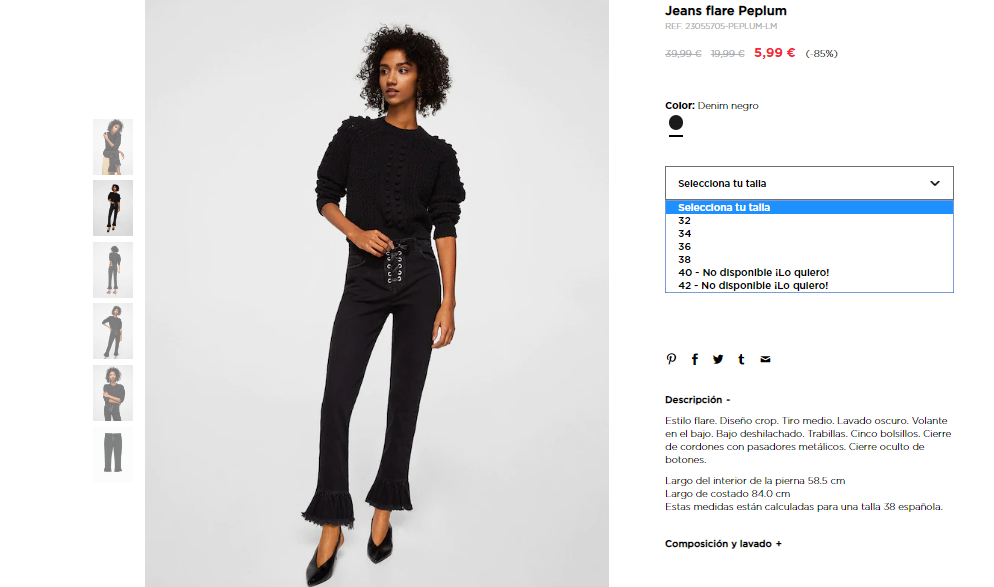Image resolution: width=994 pixels, height=587 pixels.
Task: Choose size 32 from the list
Action: coord(809,221)
